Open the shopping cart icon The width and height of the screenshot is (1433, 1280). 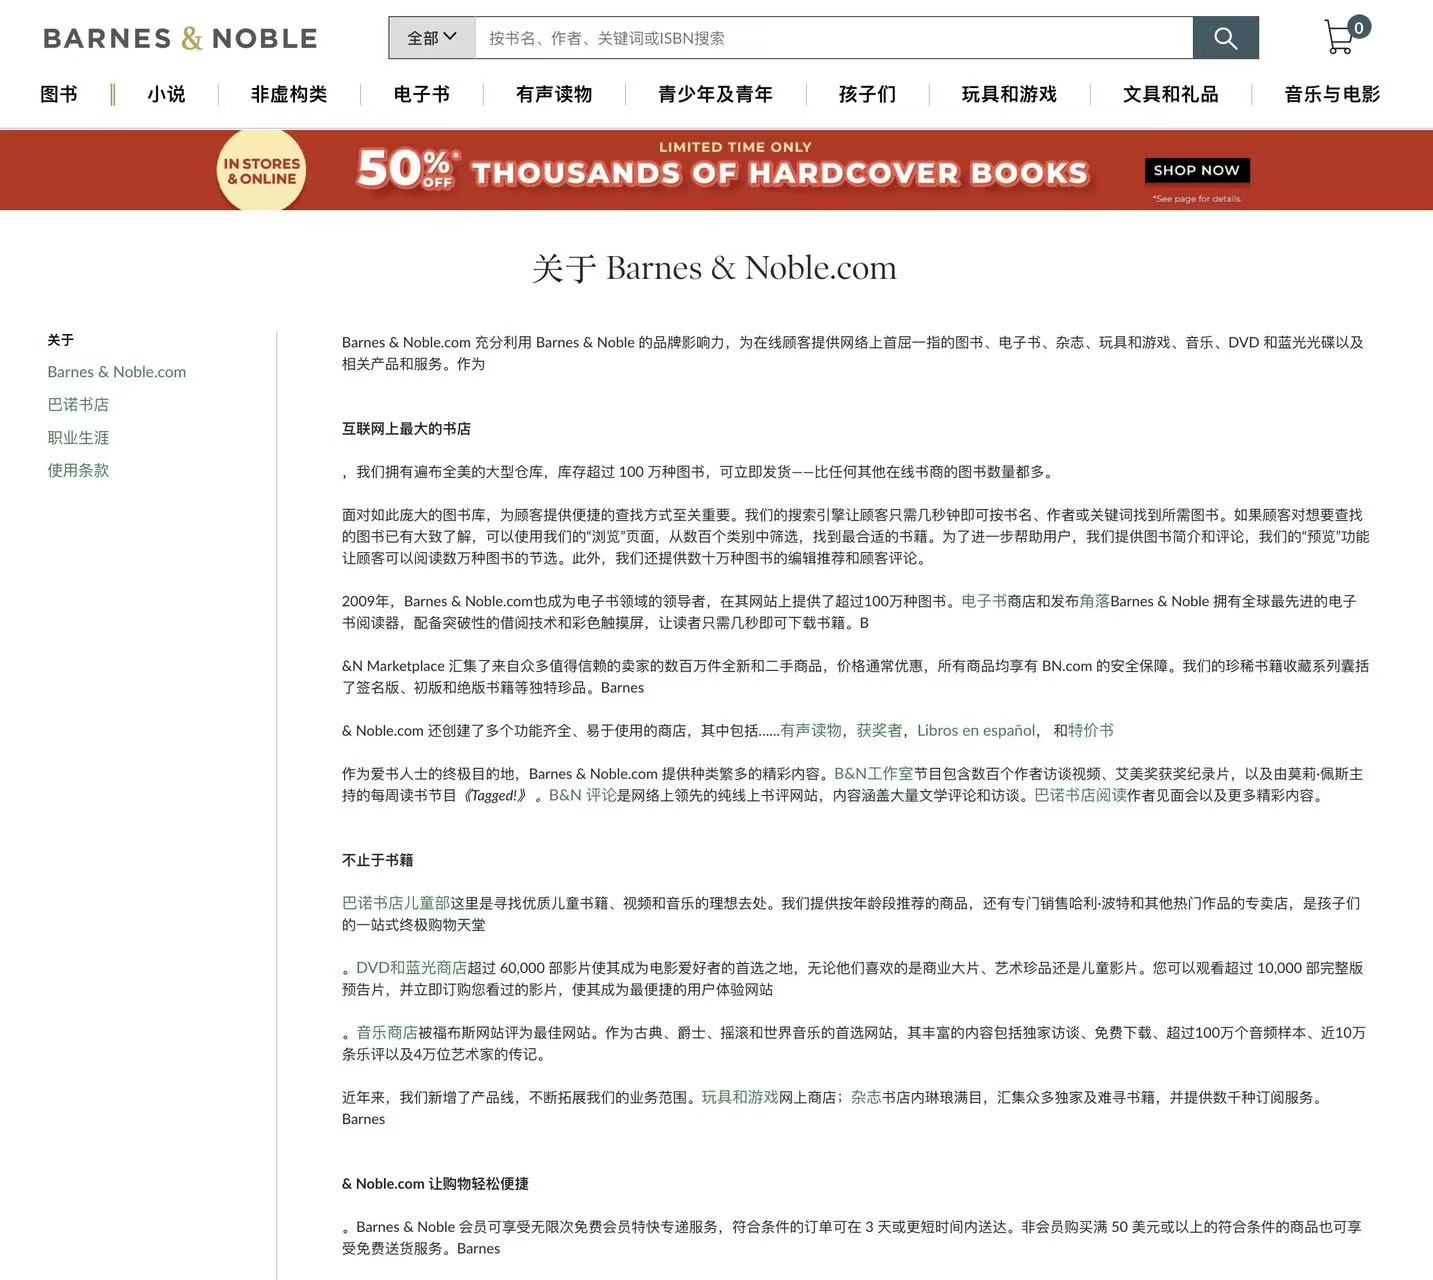pos(1342,37)
